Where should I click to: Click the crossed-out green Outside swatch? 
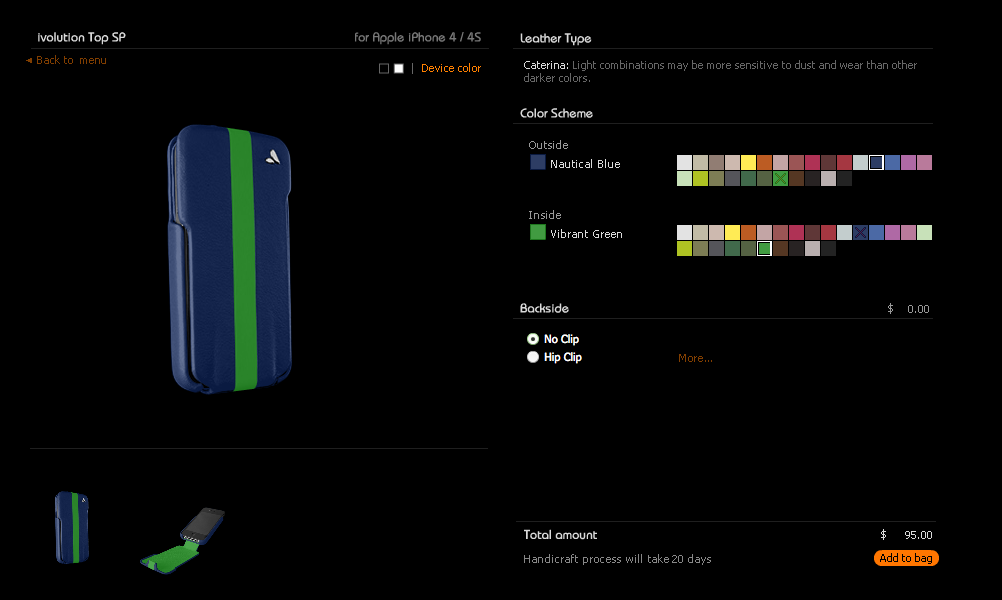(780, 178)
